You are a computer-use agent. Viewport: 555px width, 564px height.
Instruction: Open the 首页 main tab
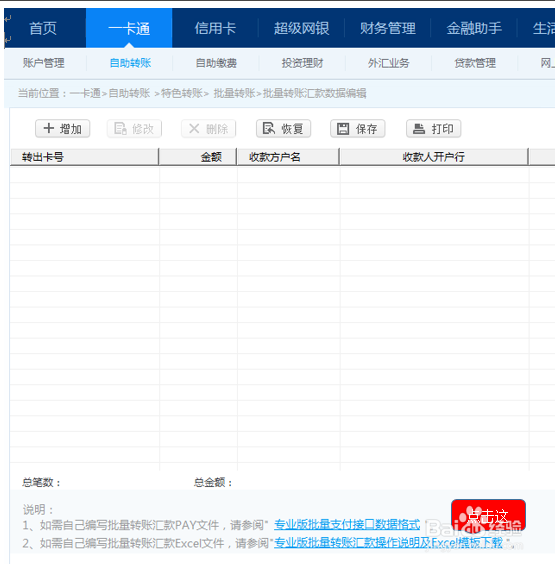point(43,28)
